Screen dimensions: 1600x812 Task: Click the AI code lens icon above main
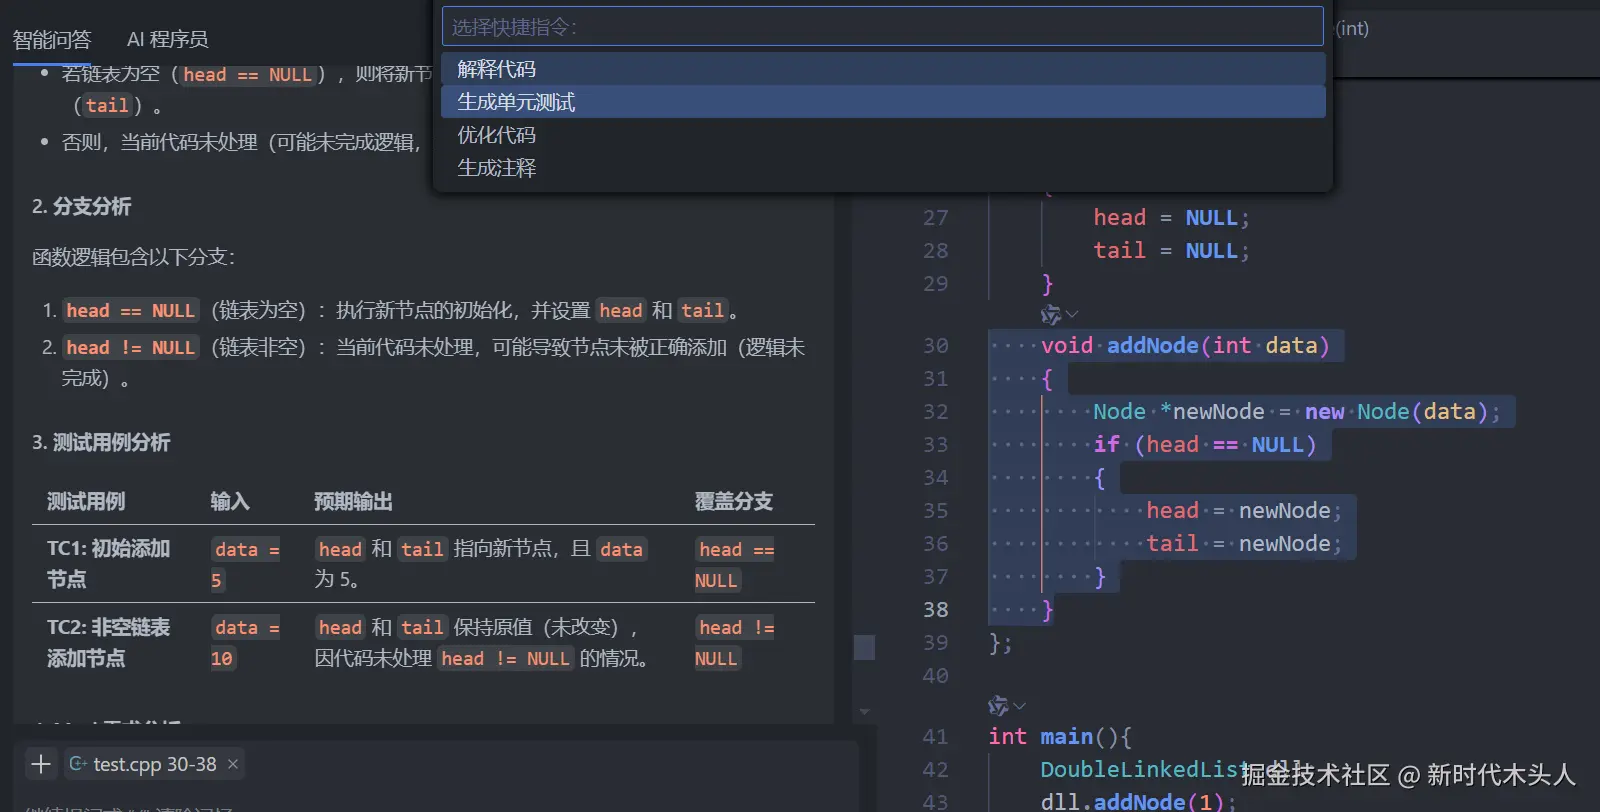point(997,706)
